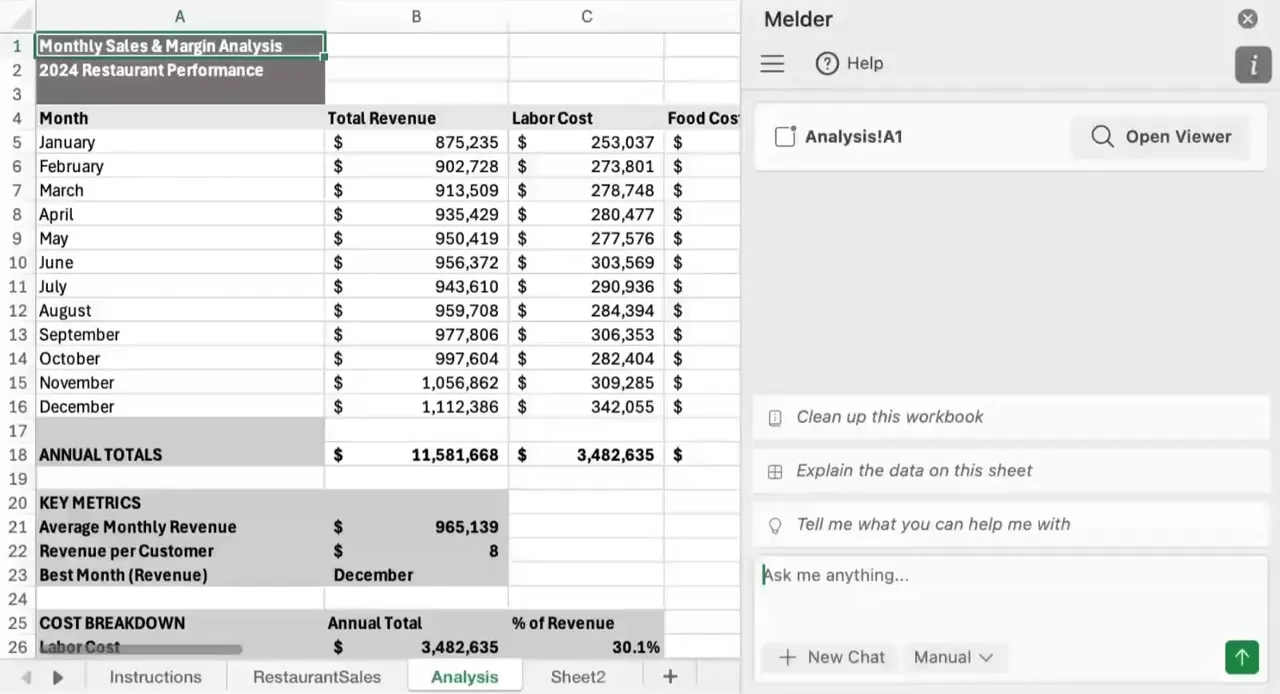The height and width of the screenshot is (694, 1280).
Task: Select the value 965,139
Action: coord(416,527)
